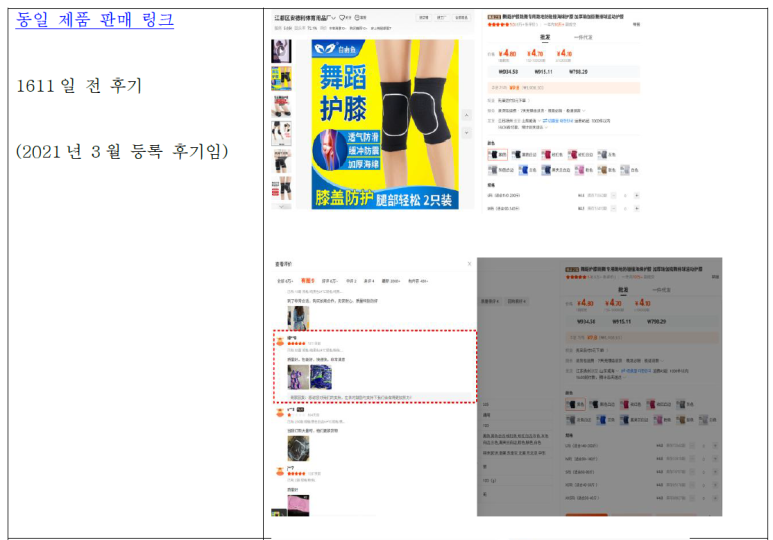Viewport: 773px width, 540px height.
Task: Close the reviews popup with the X
Action: pos(469,264)
